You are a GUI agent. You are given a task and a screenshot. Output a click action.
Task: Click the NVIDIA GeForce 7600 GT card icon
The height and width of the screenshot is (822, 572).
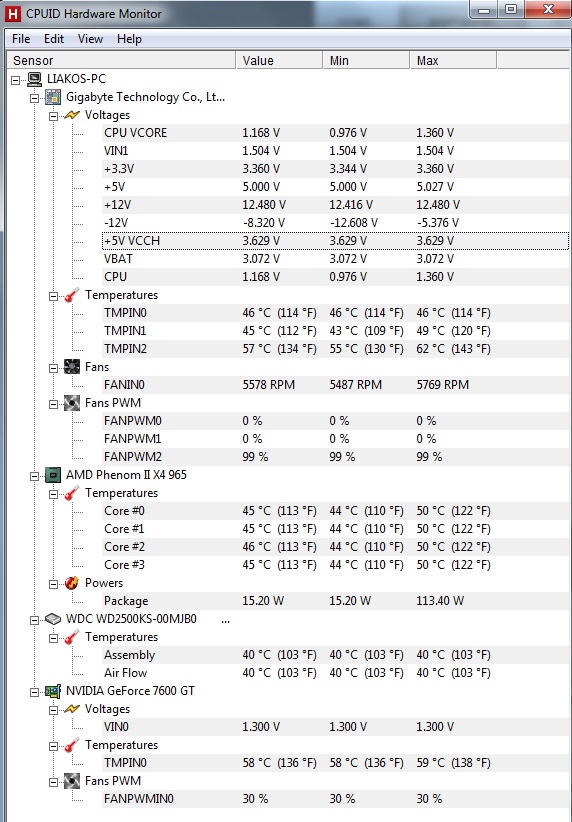53,691
